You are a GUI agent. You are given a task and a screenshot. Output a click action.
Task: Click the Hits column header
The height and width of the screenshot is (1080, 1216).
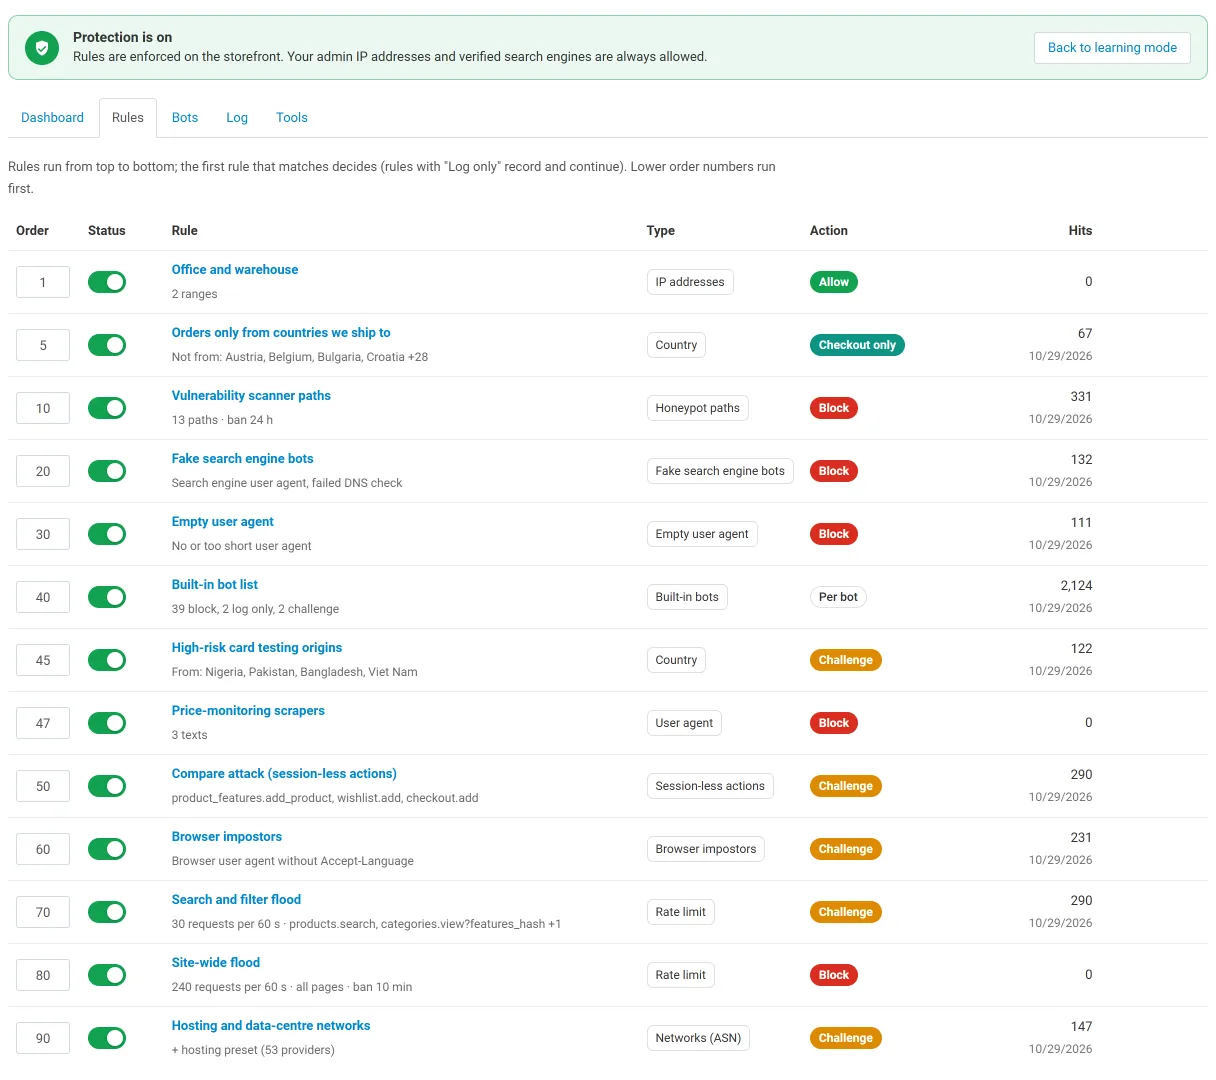(1080, 231)
